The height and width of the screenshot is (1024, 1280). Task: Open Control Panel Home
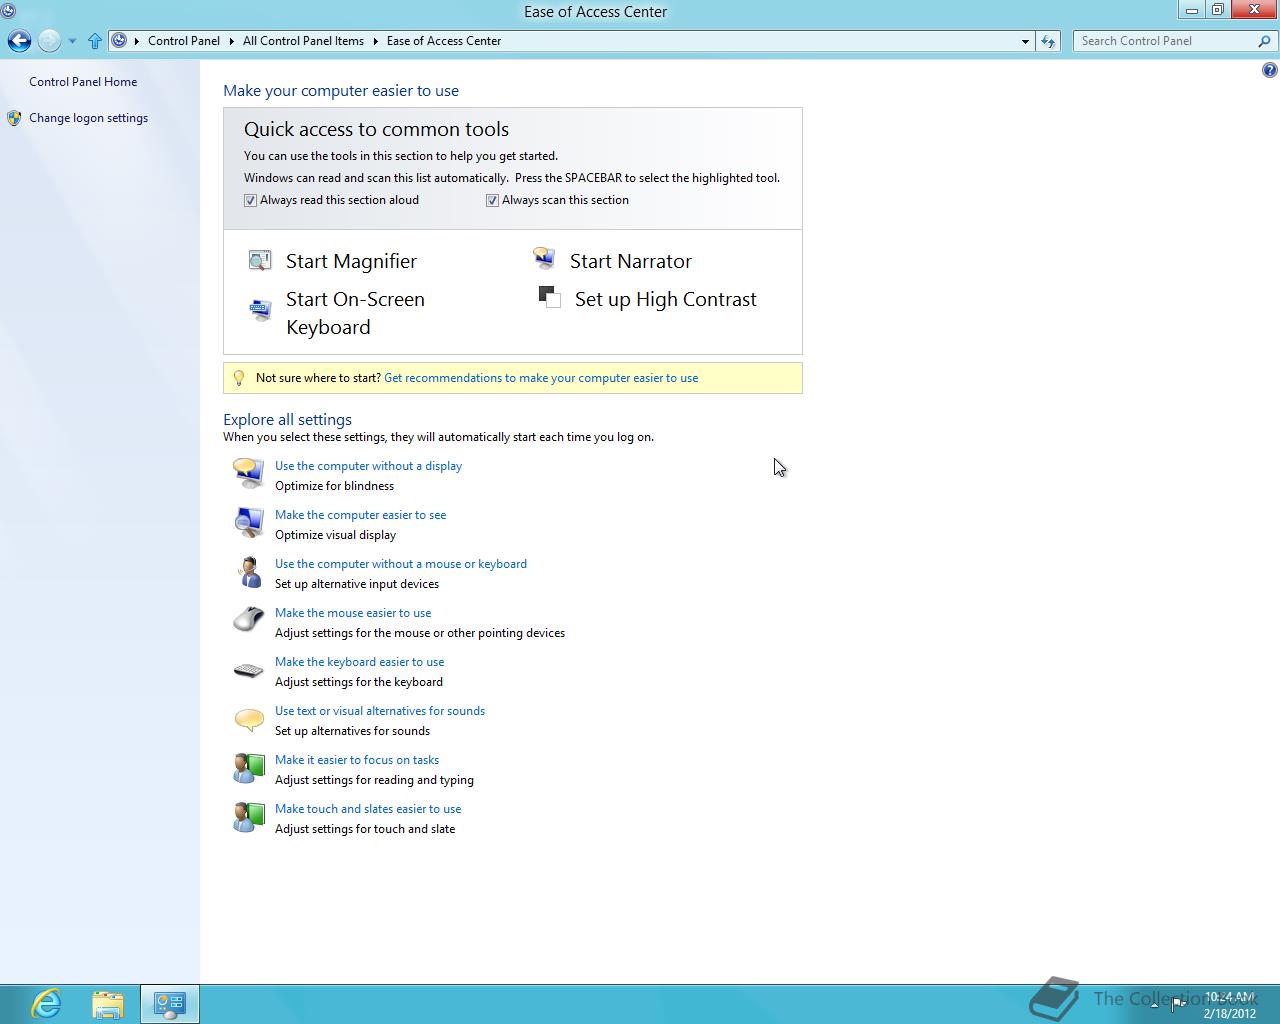83,81
